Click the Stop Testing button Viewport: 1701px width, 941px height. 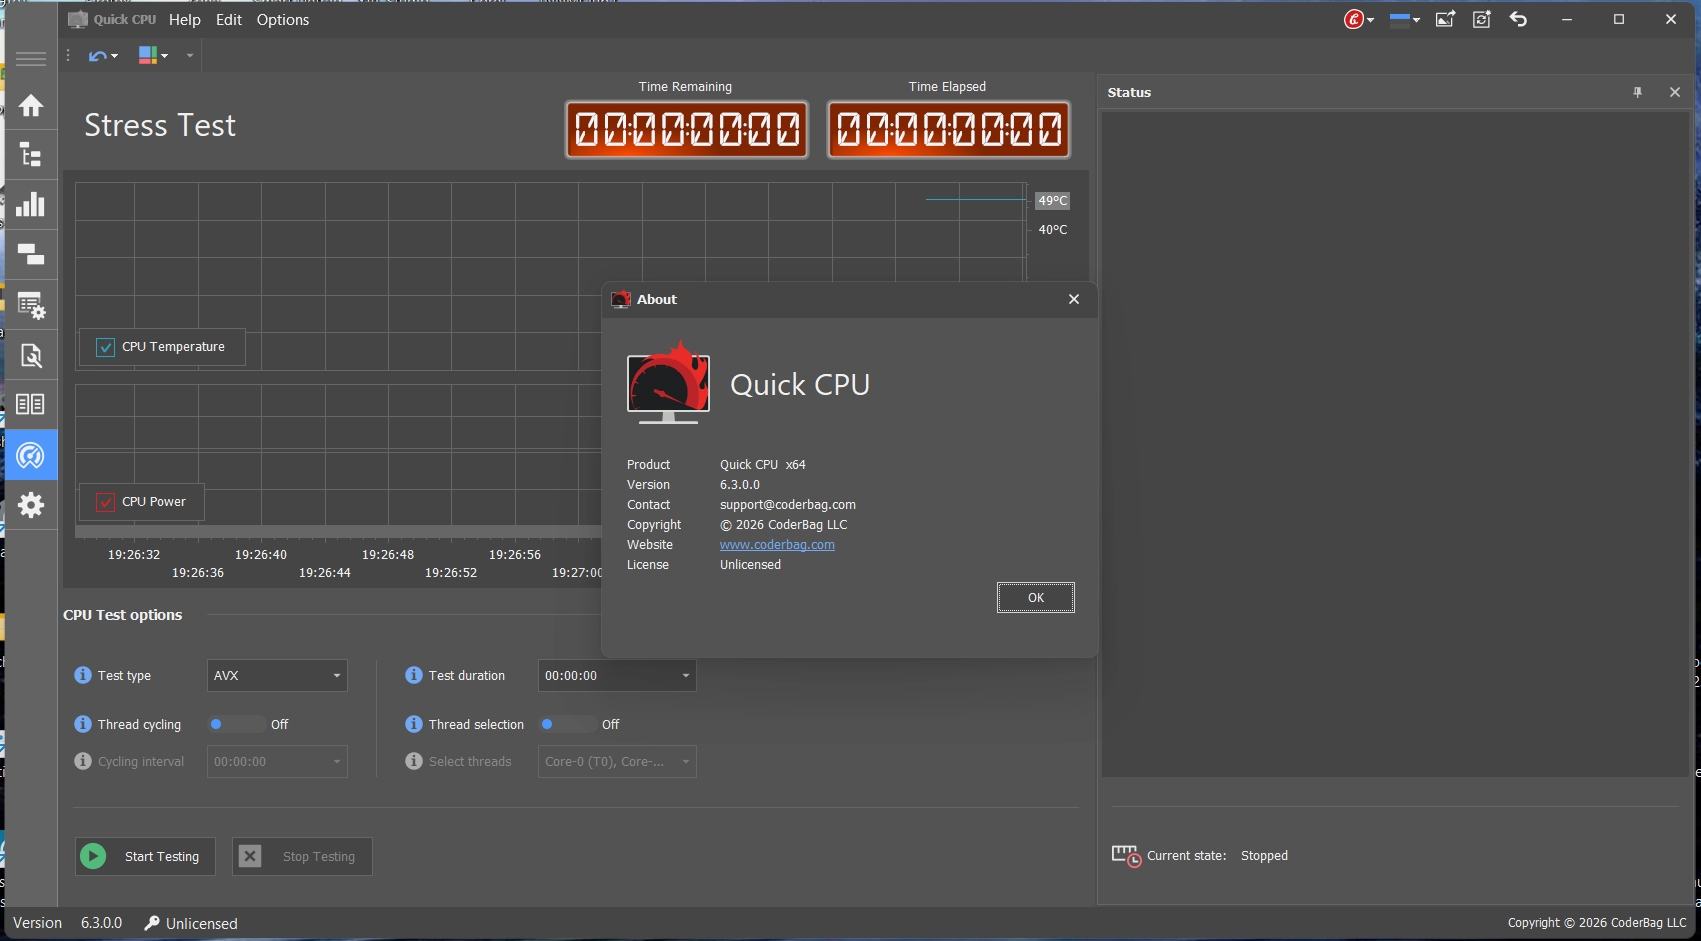pos(302,856)
